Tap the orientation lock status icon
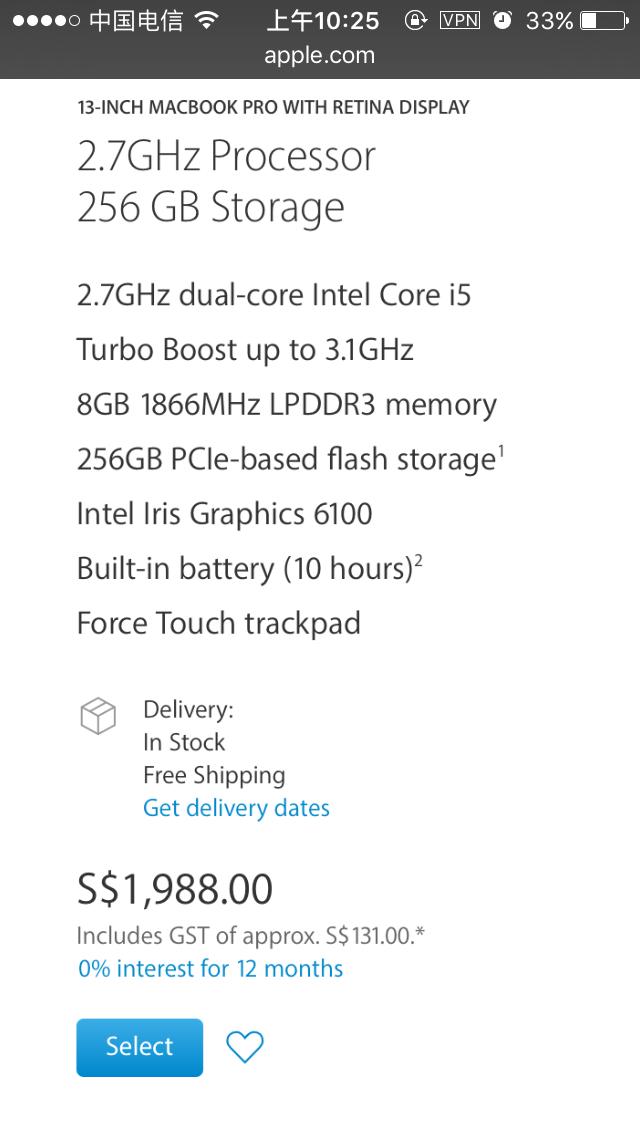 tap(415, 20)
